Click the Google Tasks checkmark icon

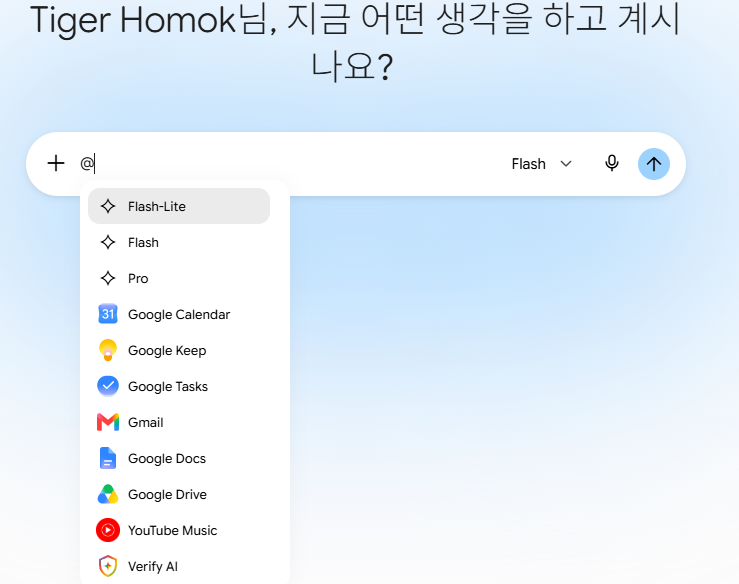pos(108,386)
